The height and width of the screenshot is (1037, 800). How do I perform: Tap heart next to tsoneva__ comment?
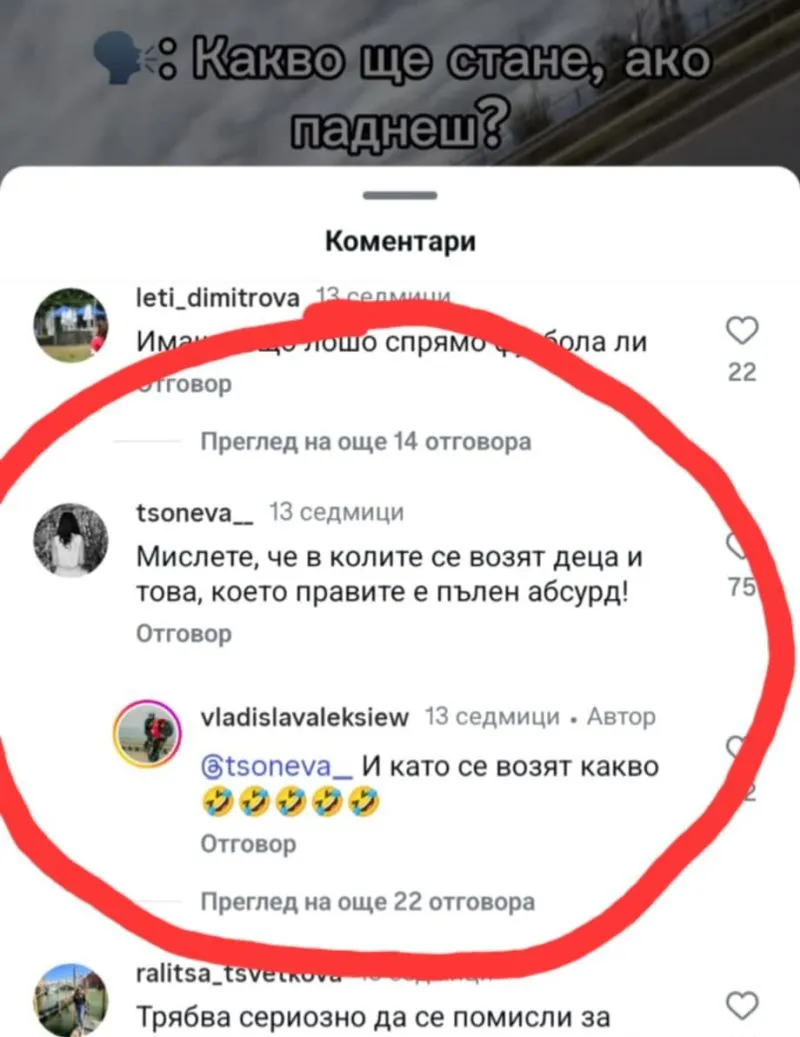pos(739,545)
